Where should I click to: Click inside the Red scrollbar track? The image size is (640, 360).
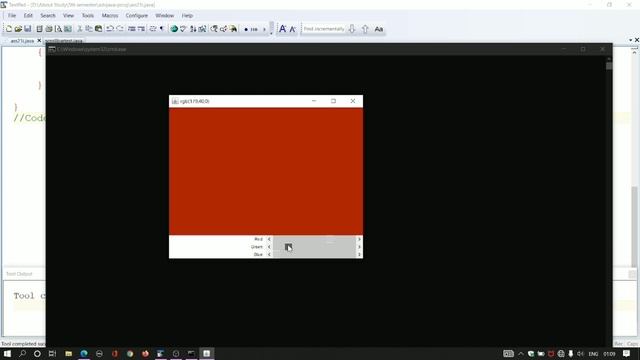click(314, 239)
